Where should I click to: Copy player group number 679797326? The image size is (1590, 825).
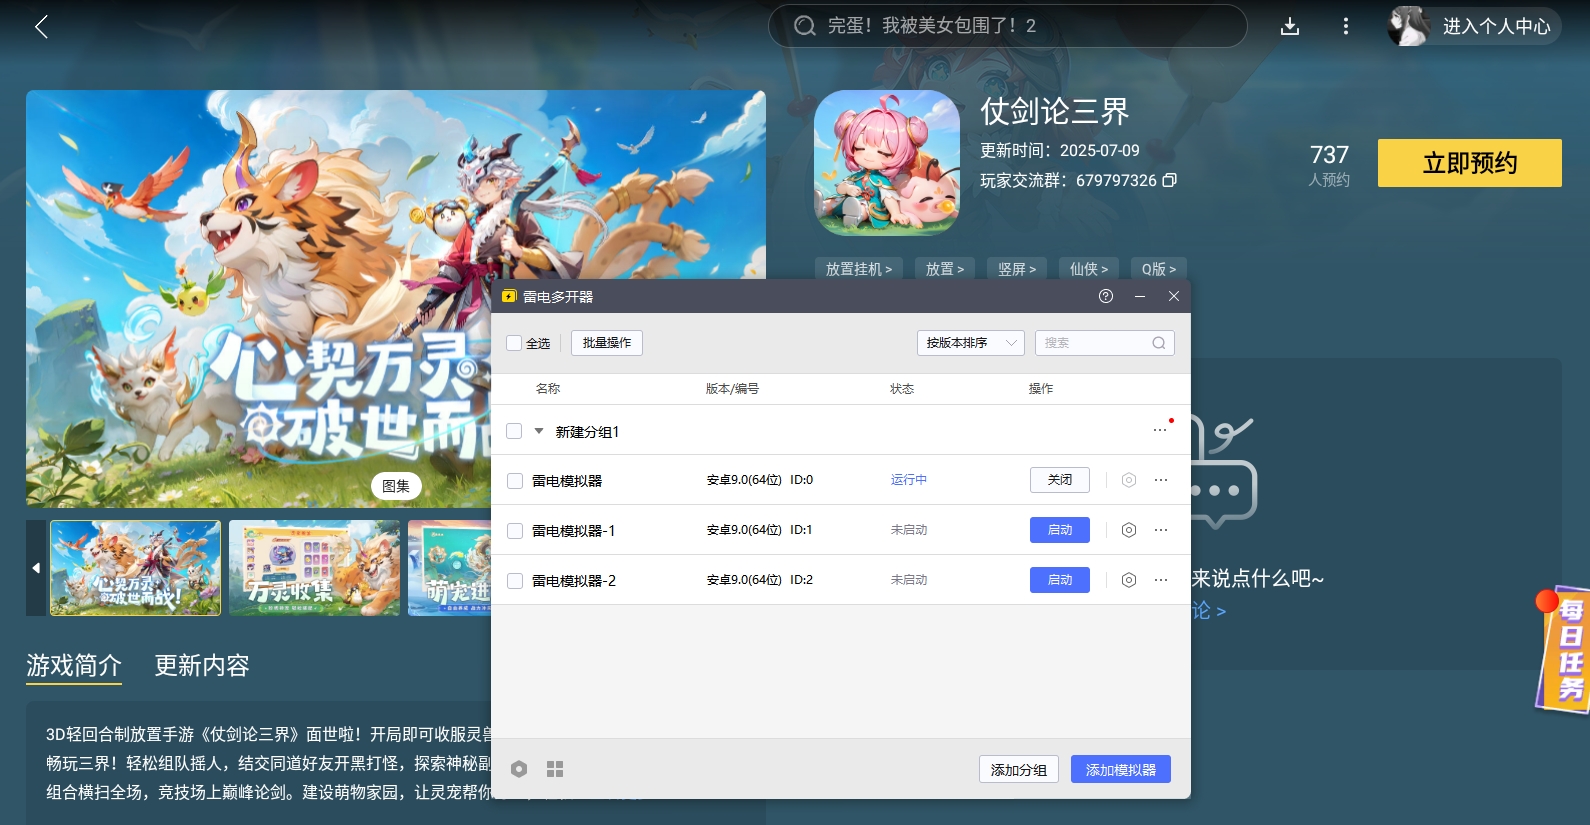point(1170,180)
